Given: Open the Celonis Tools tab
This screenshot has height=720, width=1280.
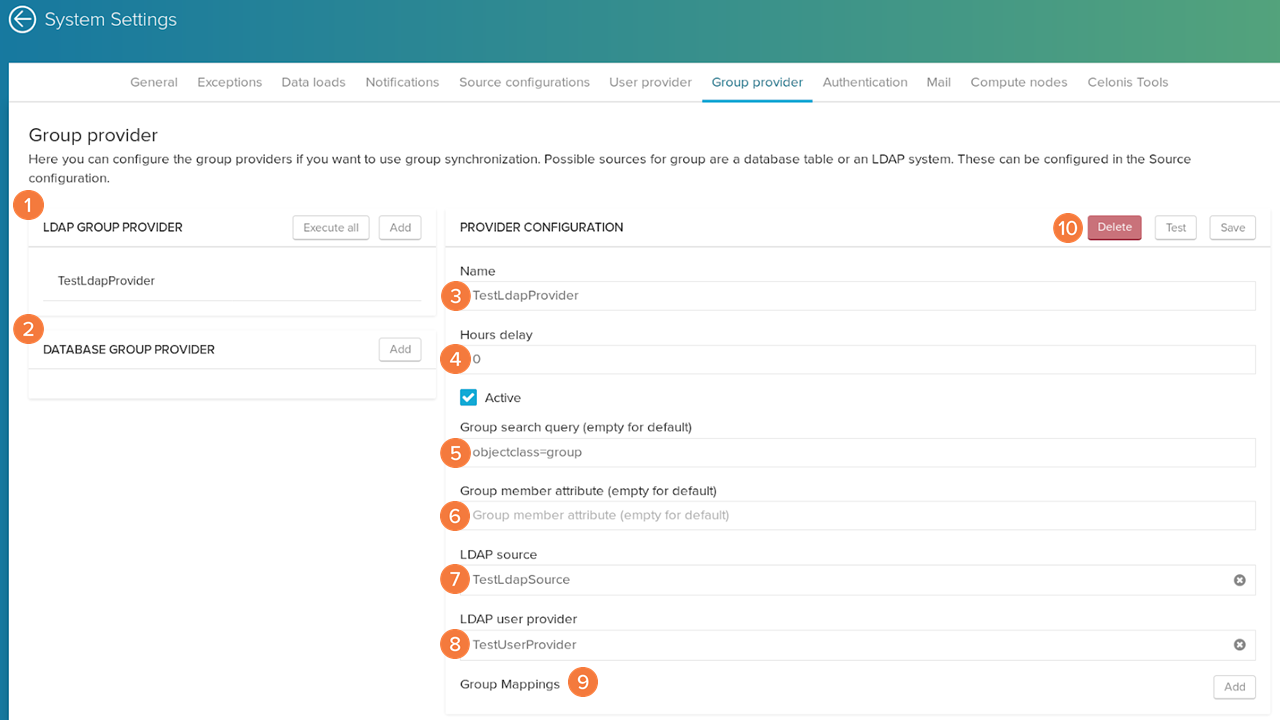Looking at the screenshot, I should coord(1127,82).
